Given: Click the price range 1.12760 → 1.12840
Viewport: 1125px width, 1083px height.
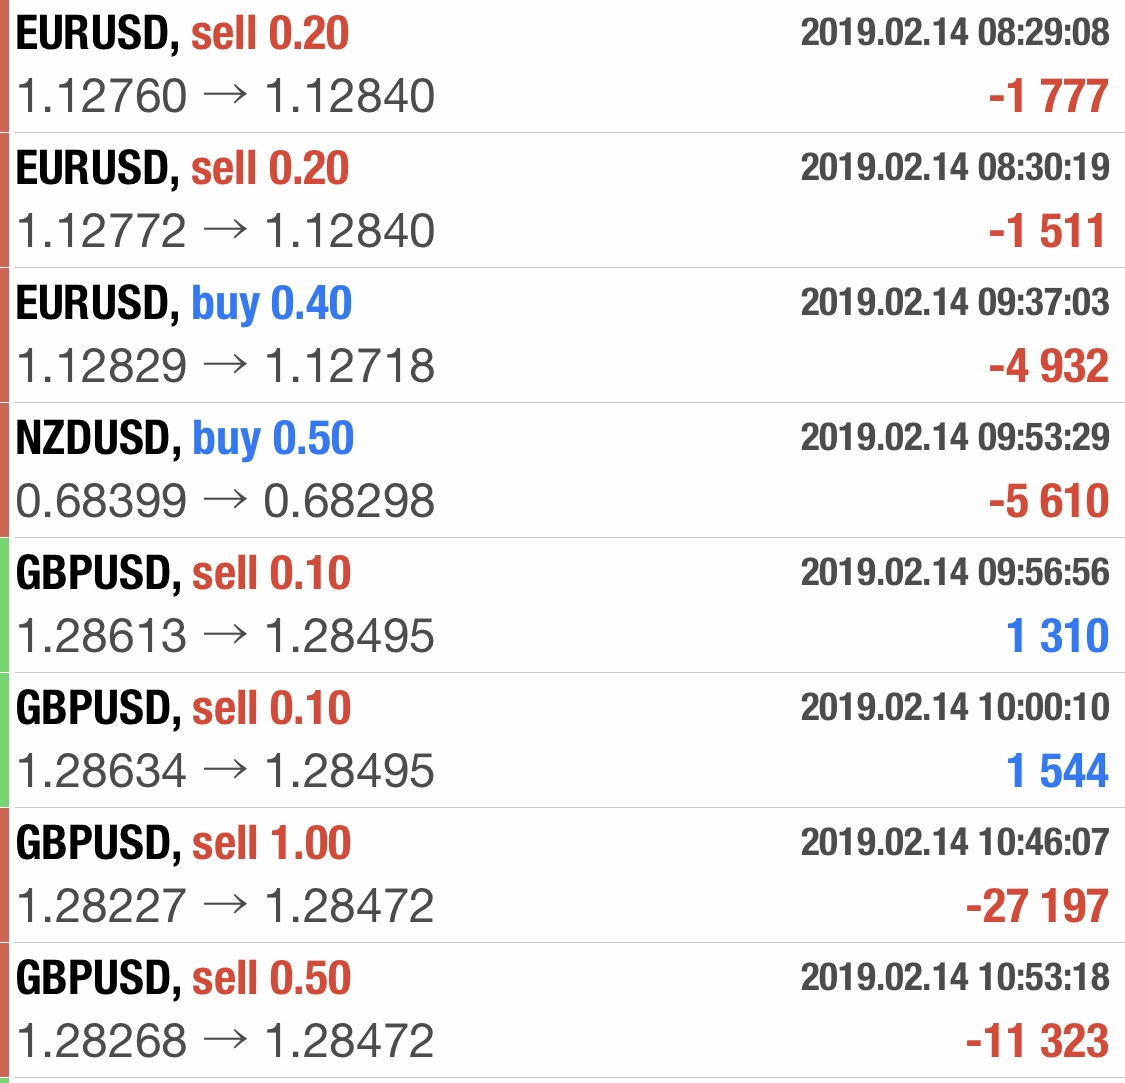Looking at the screenshot, I should 226,97.
